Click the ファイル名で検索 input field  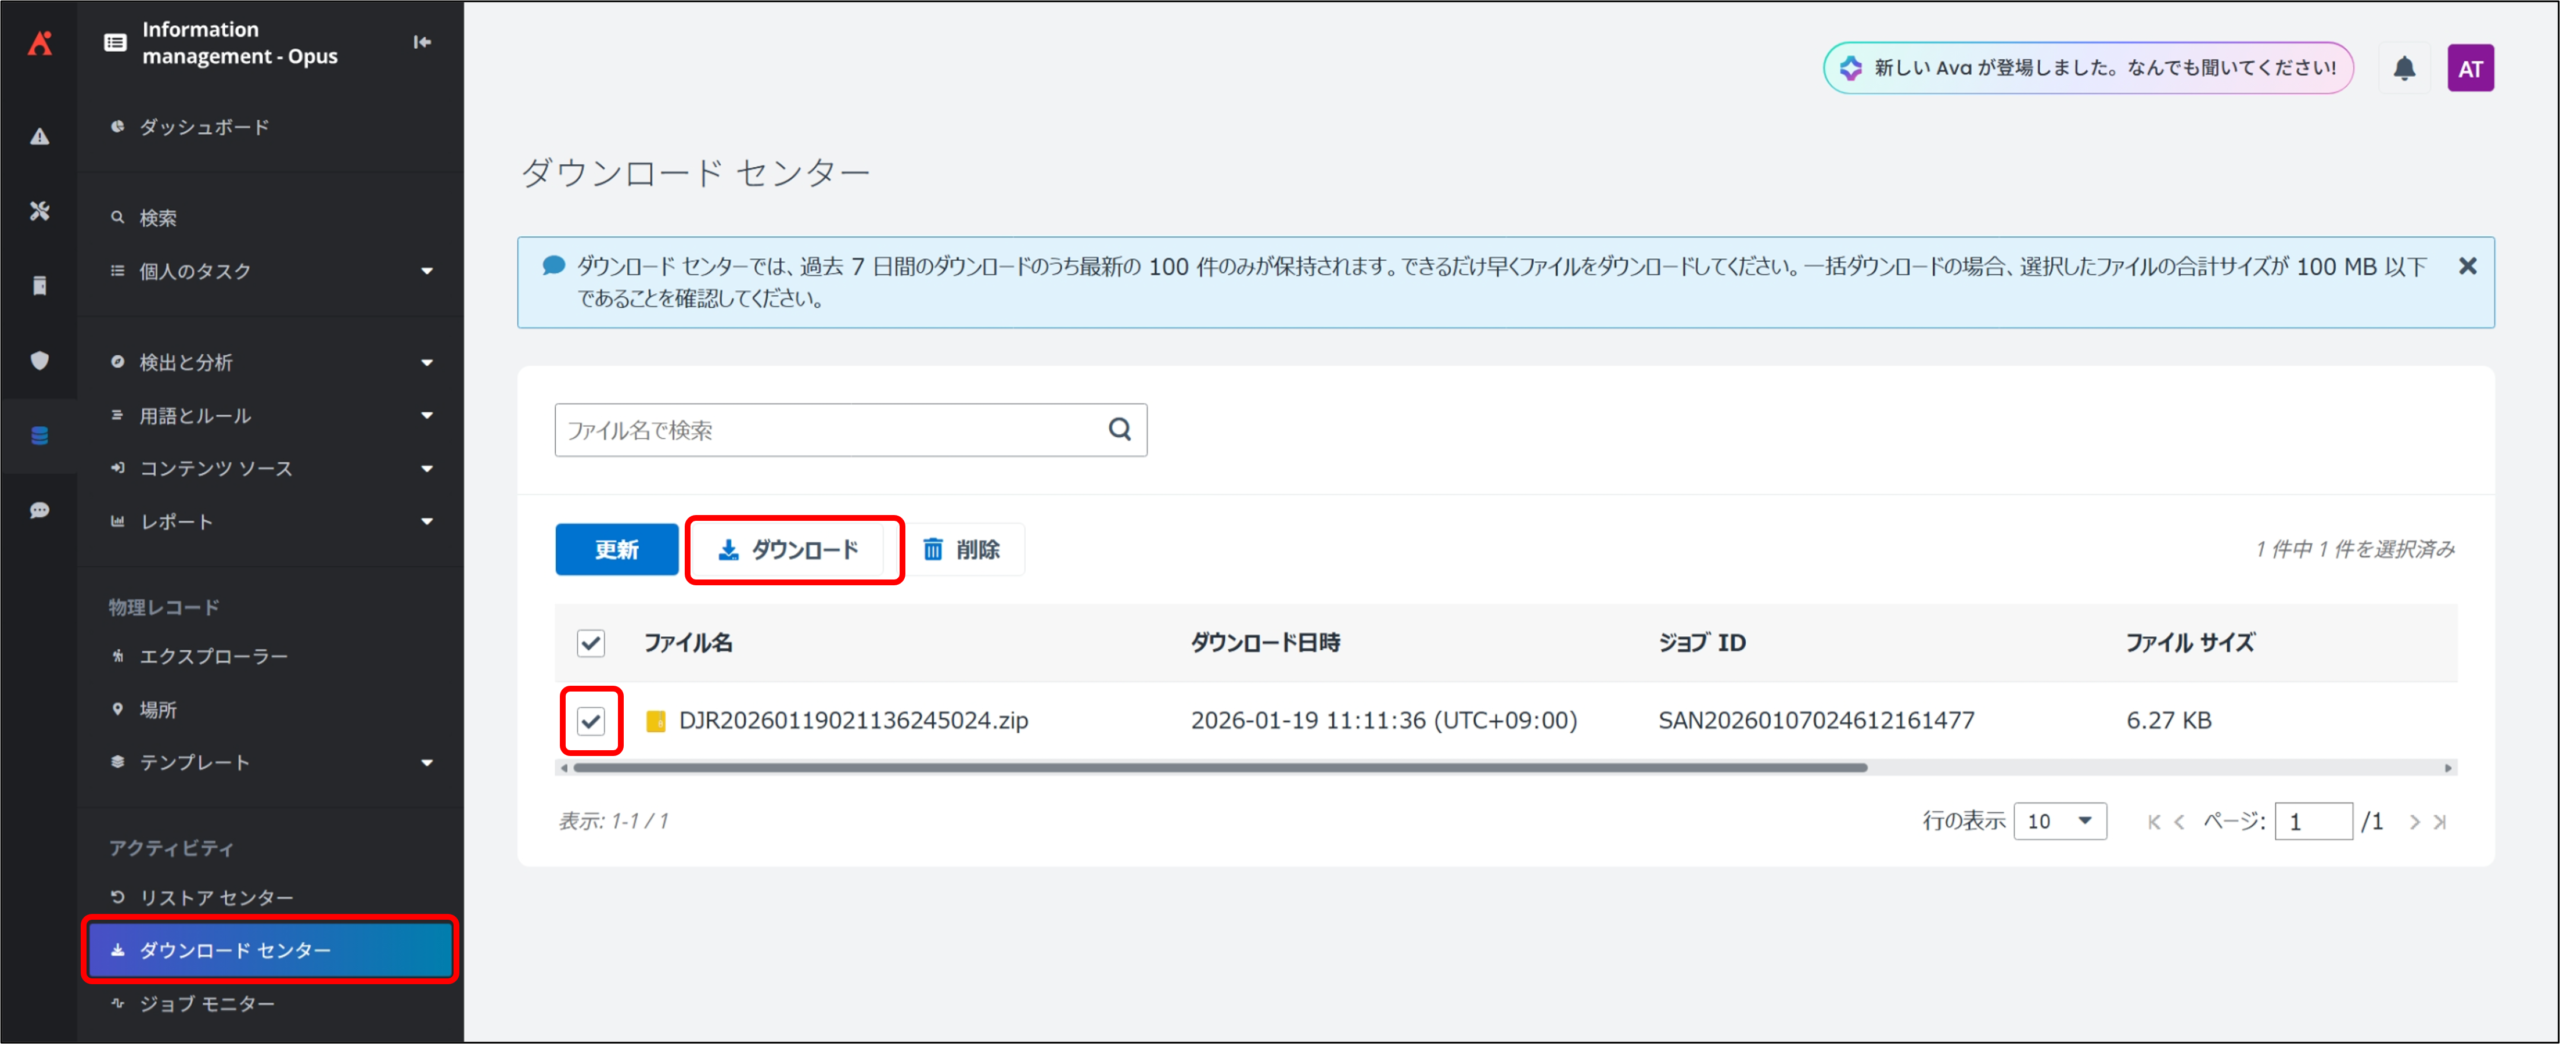[830, 430]
